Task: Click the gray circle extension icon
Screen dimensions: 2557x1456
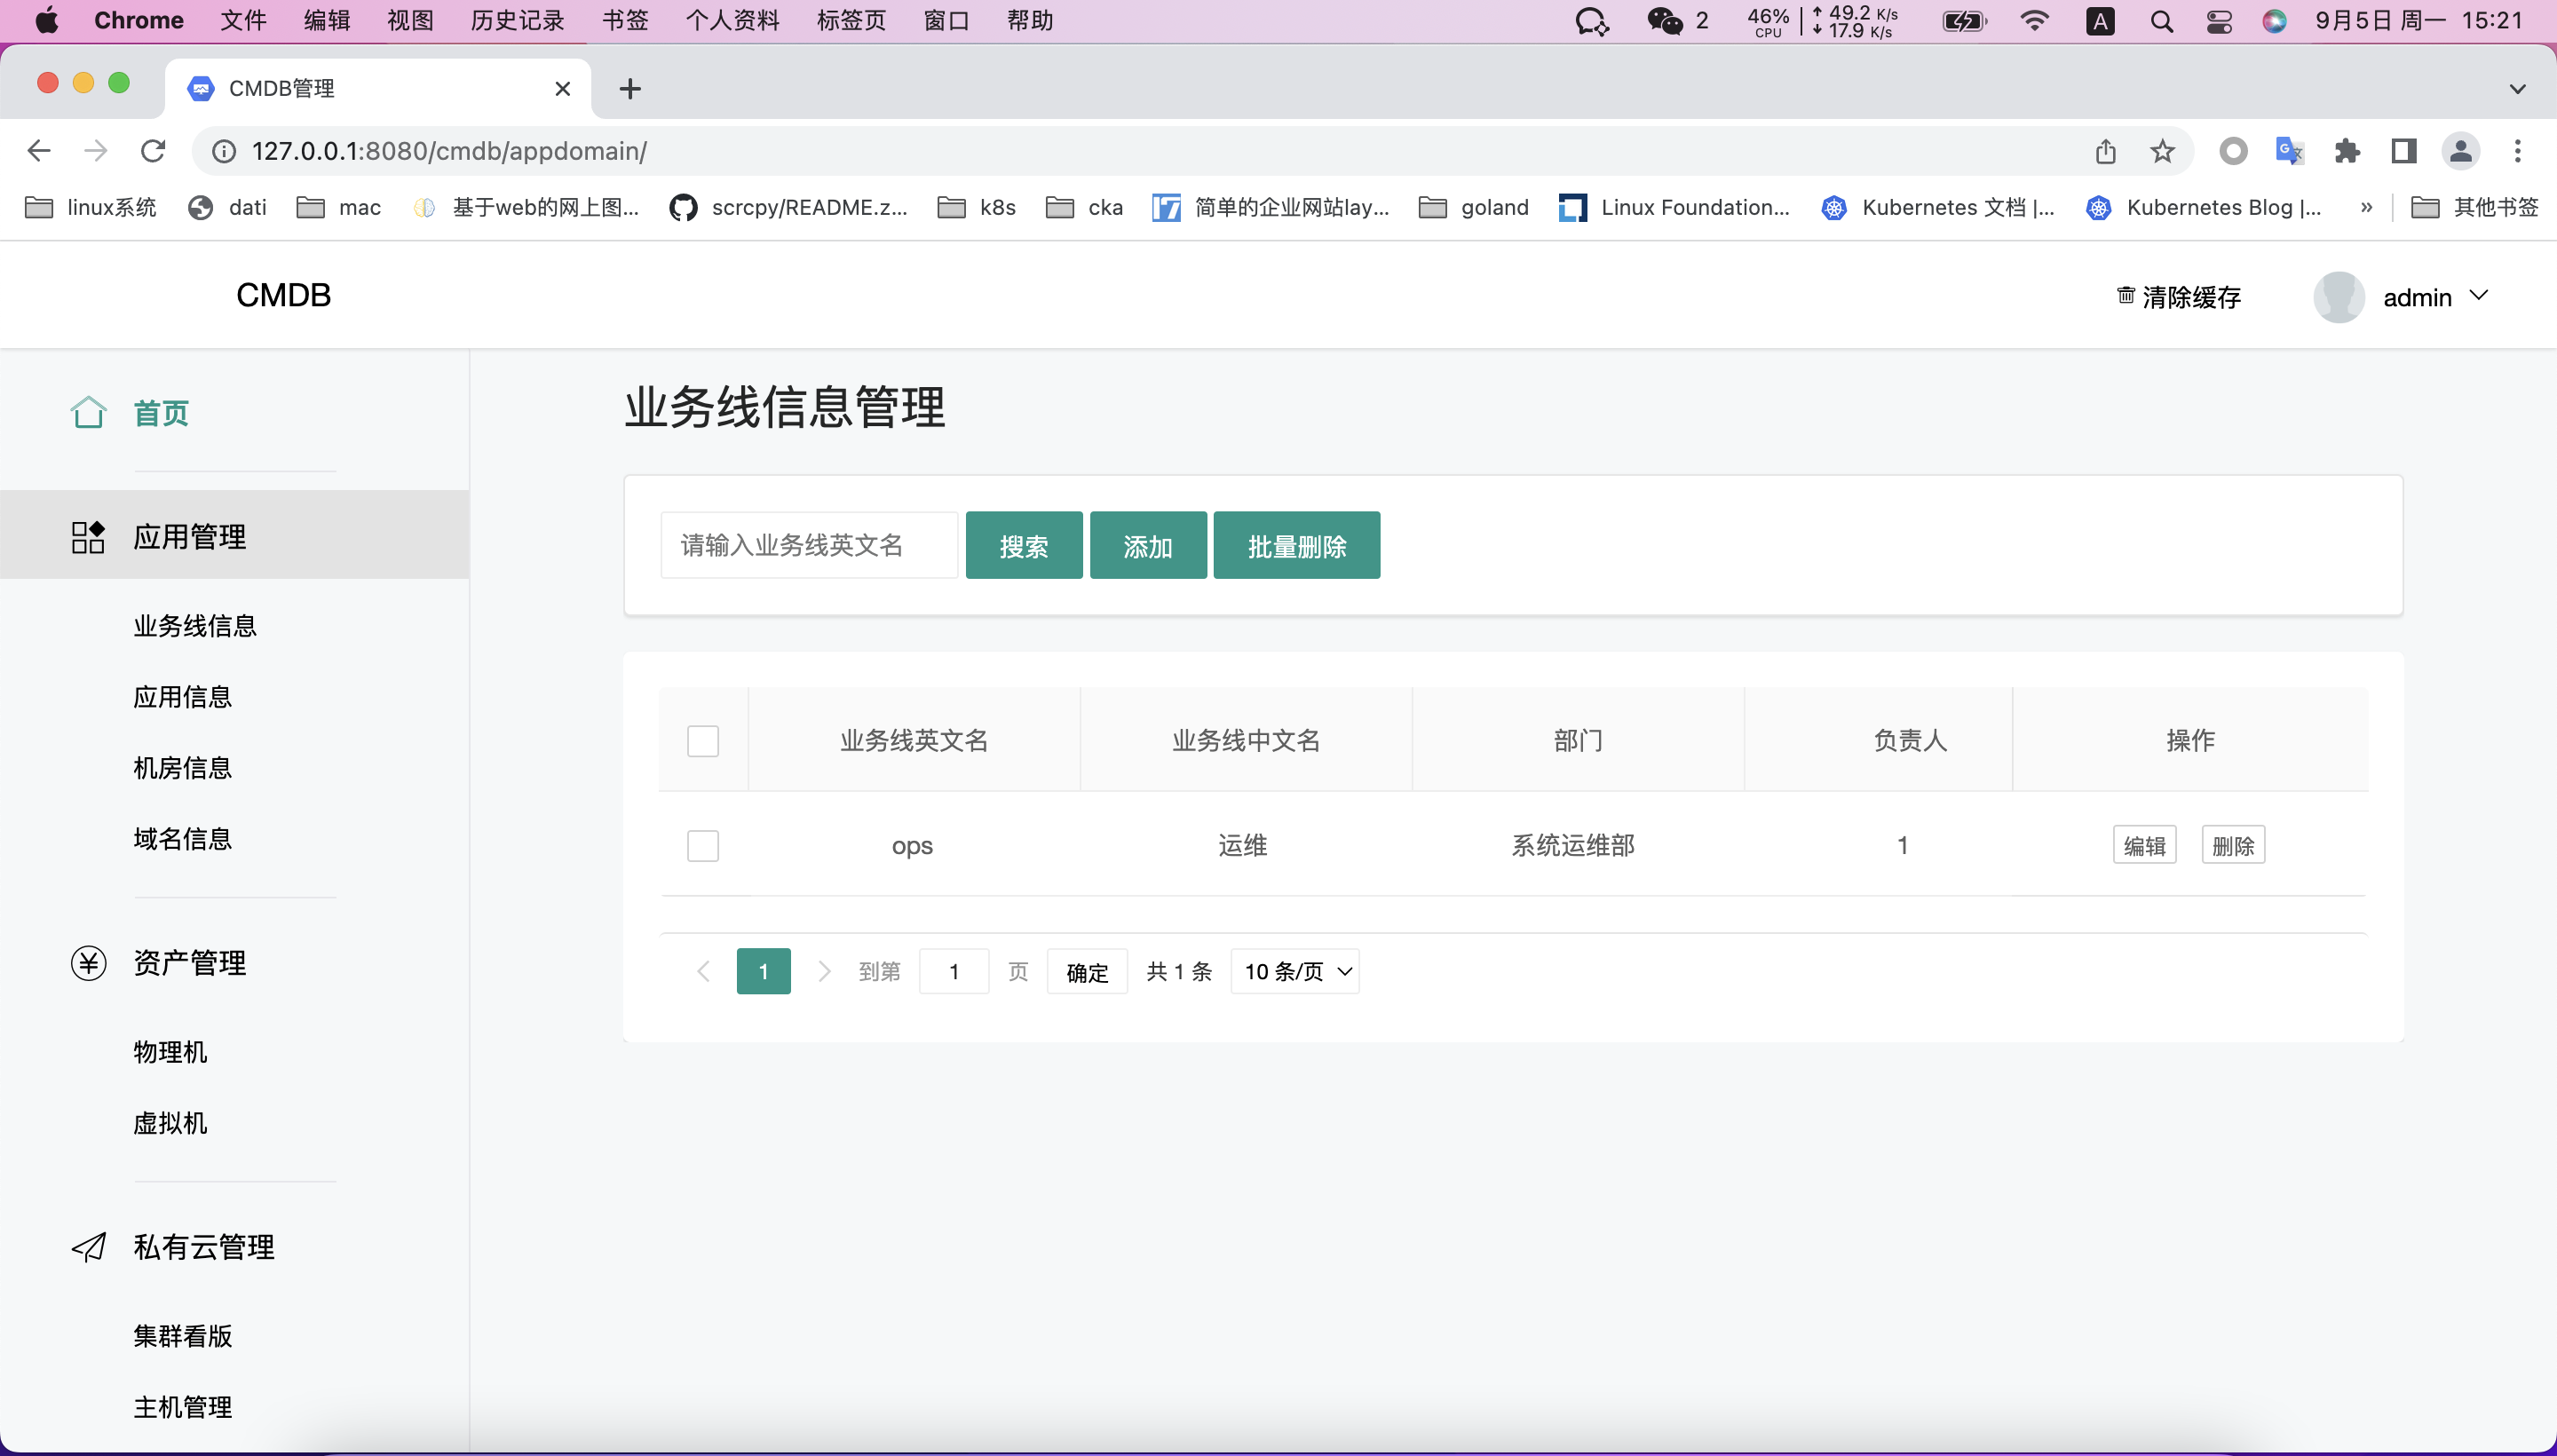Action: tap(2233, 151)
